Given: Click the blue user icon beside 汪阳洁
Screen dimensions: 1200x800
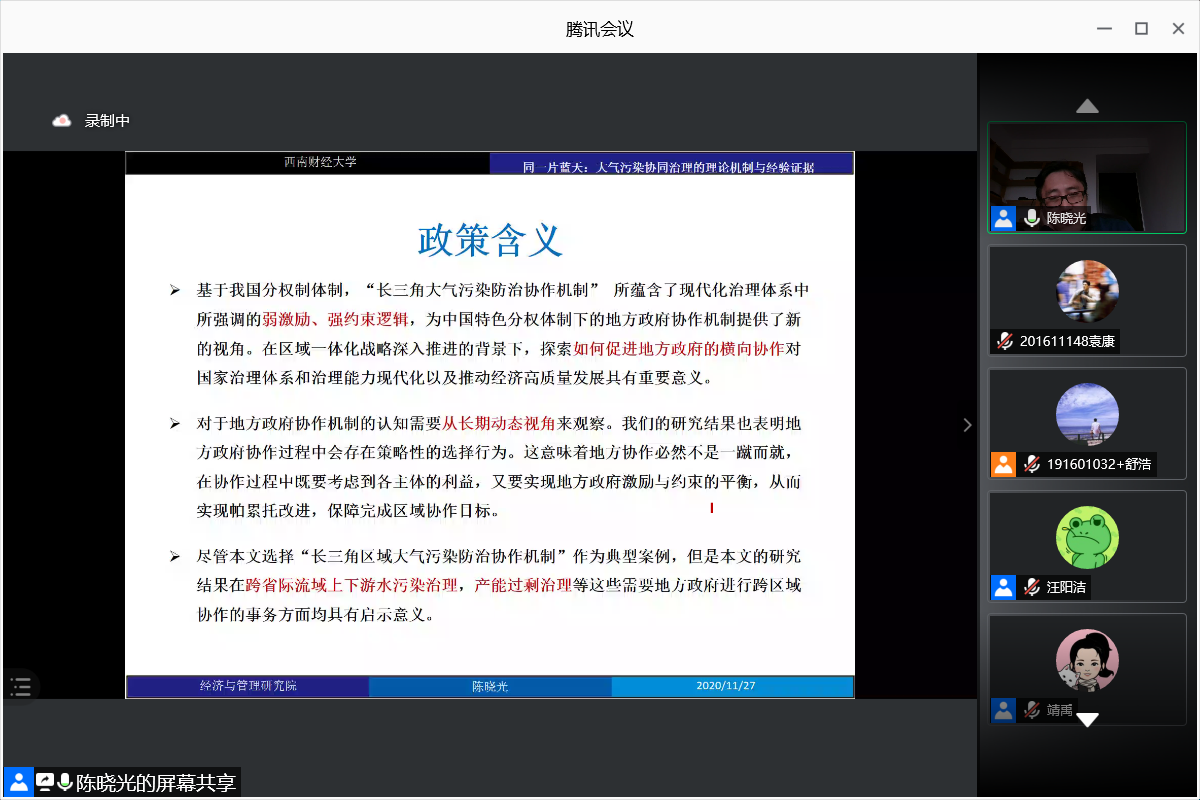Looking at the screenshot, I should [1003, 587].
